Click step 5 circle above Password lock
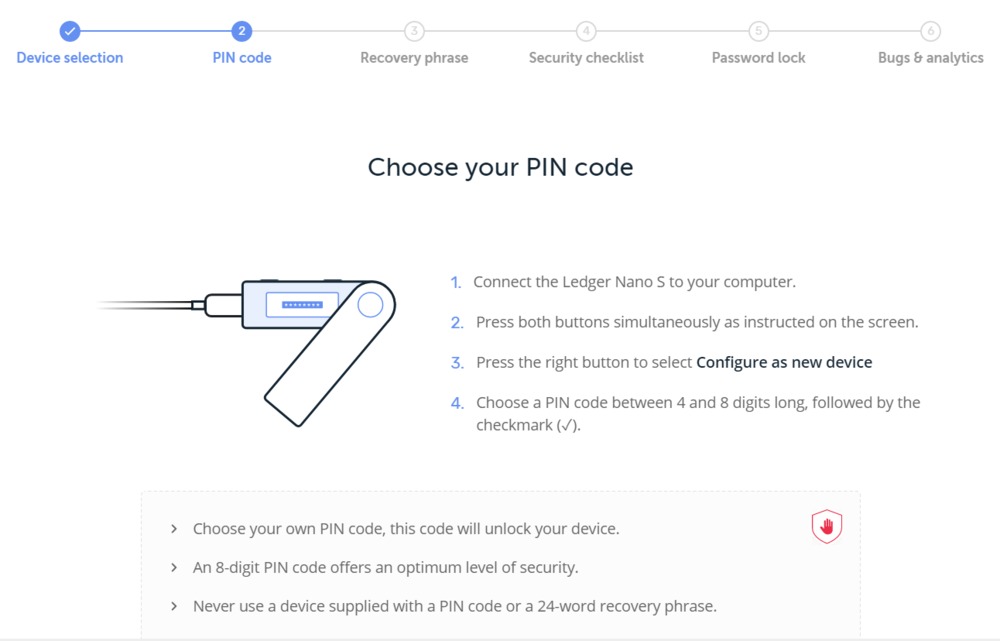The height and width of the screenshot is (641, 1000). tap(758, 31)
